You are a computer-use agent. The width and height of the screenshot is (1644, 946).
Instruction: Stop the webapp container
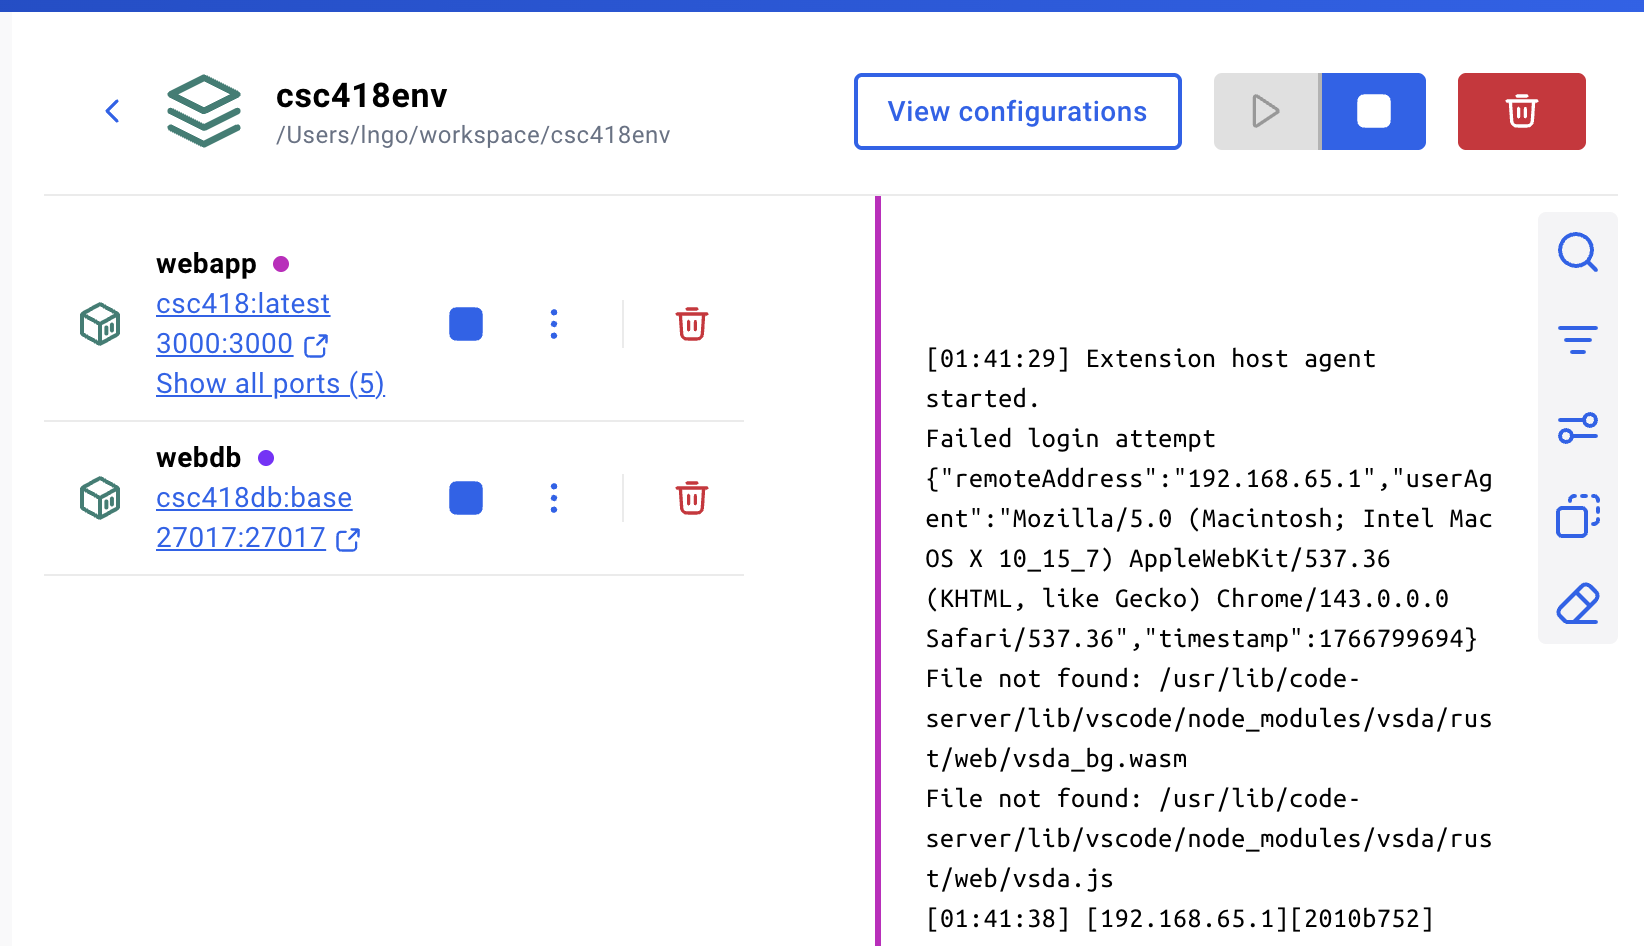point(466,324)
